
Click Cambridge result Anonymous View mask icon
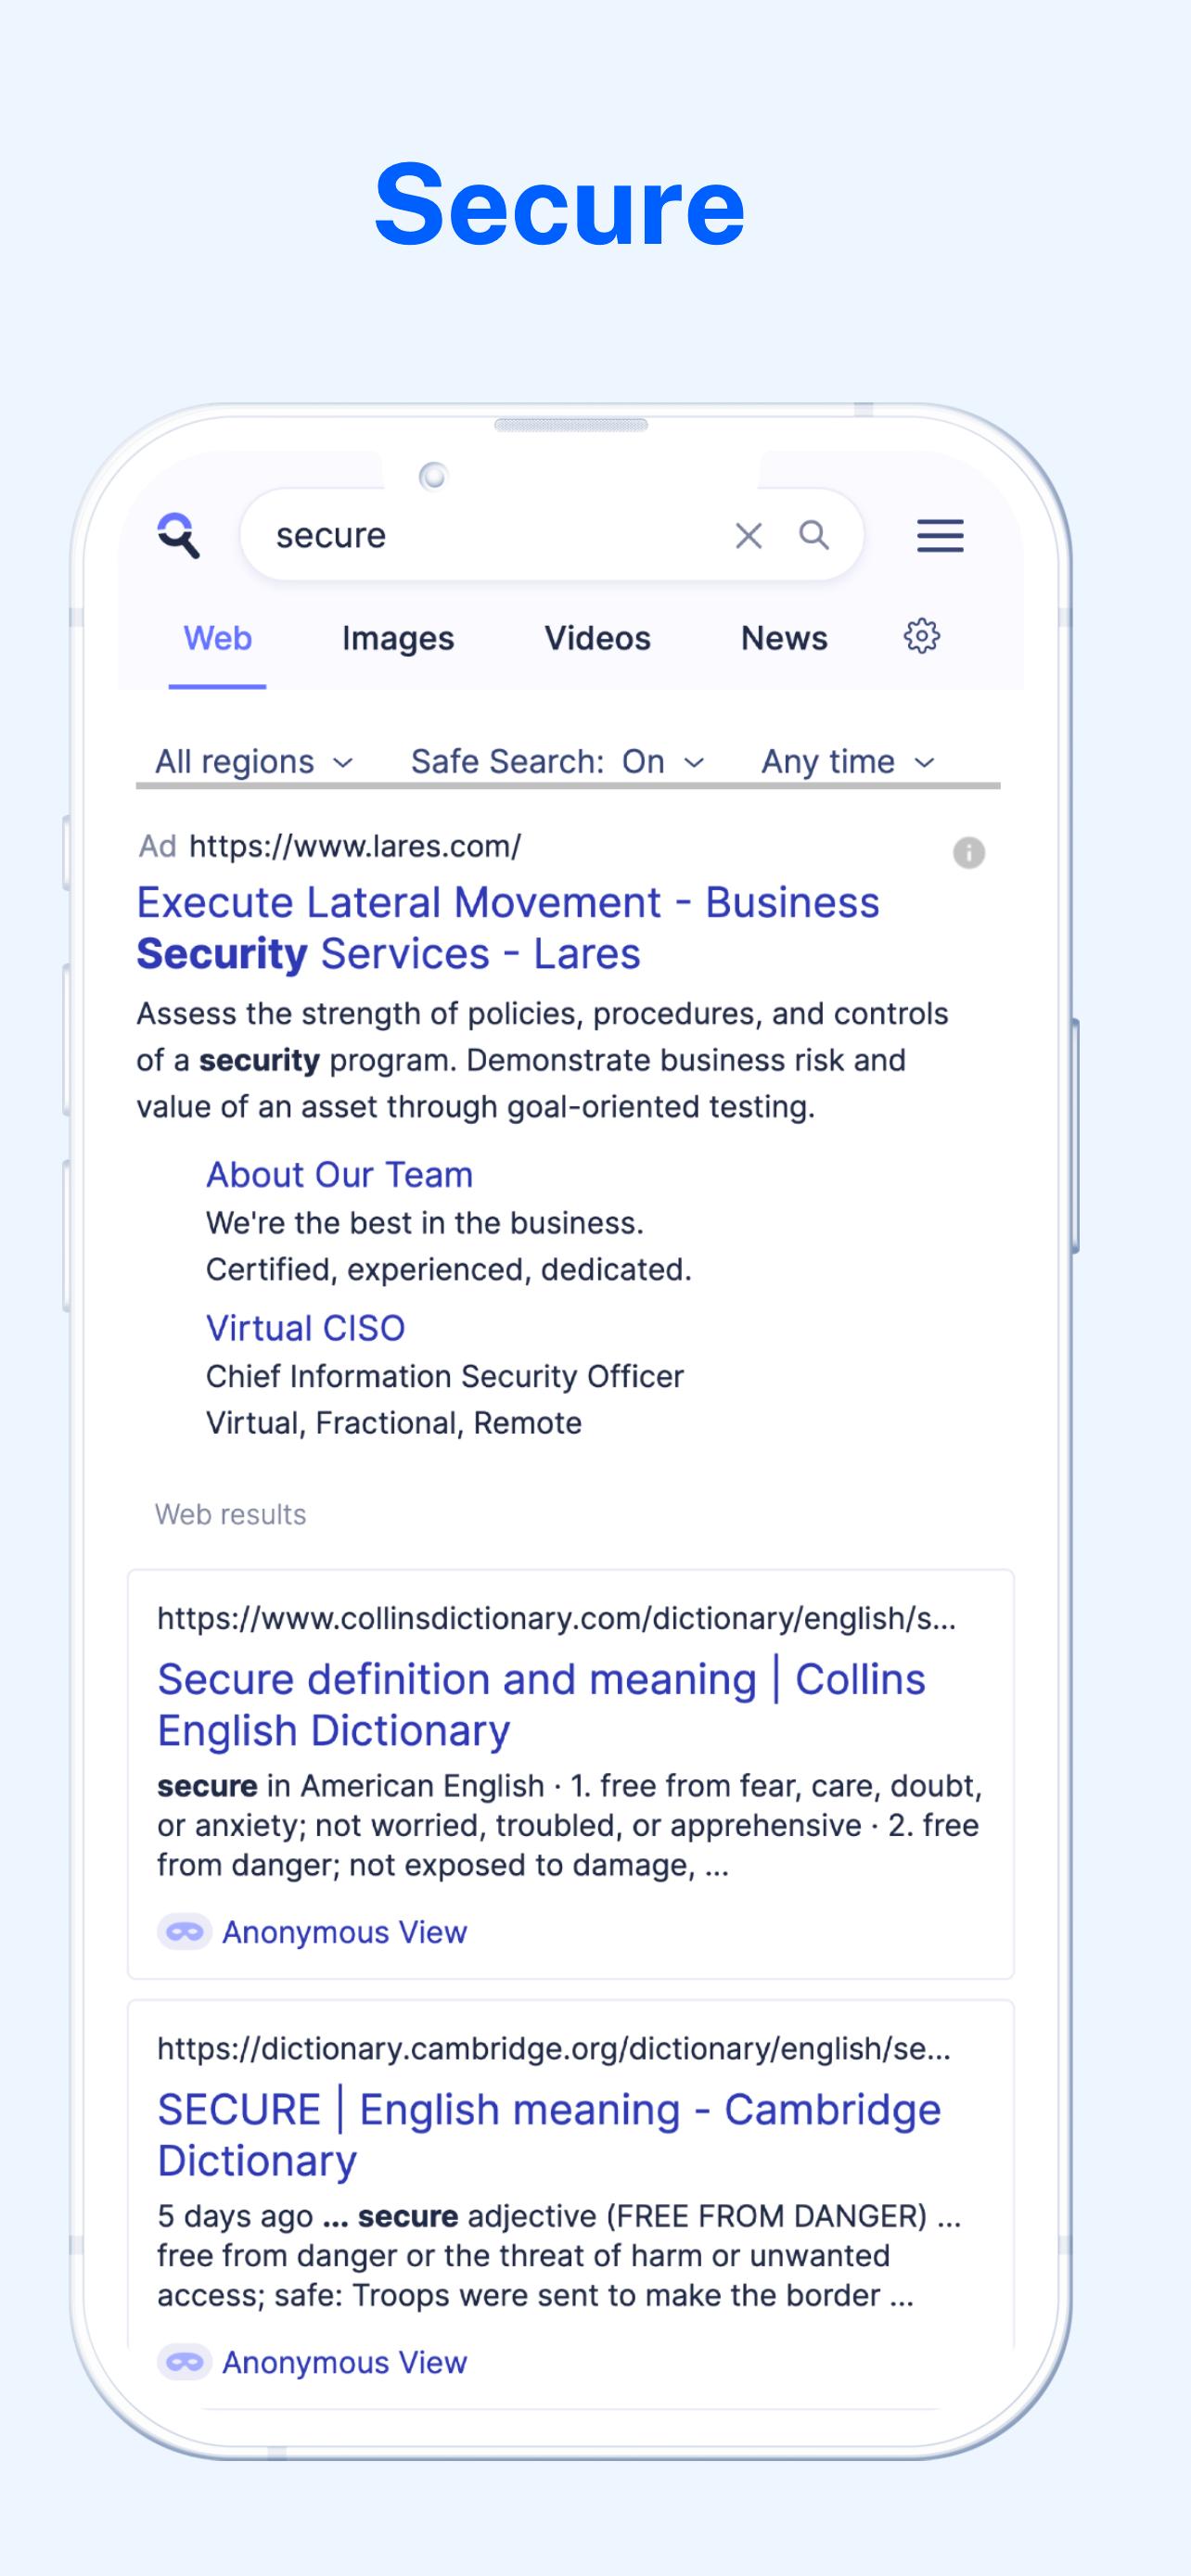pos(184,2361)
